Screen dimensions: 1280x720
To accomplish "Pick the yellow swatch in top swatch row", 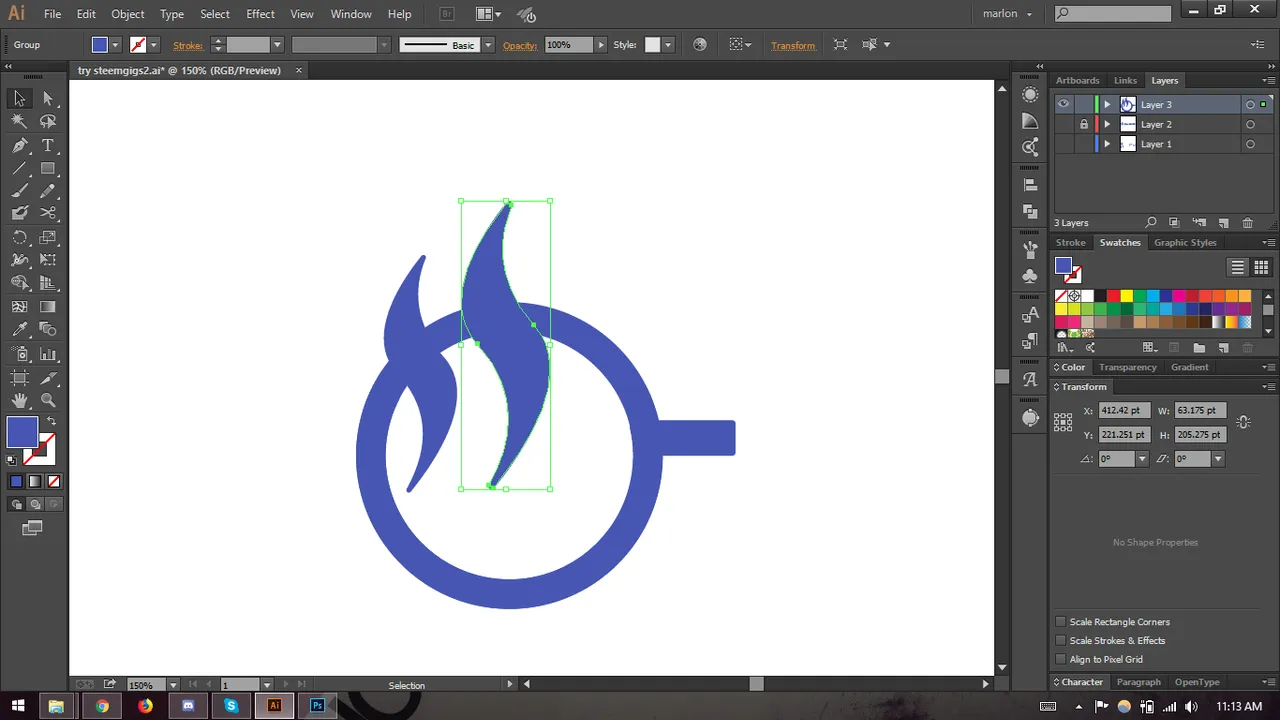I will pyautogui.click(x=1126, y=296).
